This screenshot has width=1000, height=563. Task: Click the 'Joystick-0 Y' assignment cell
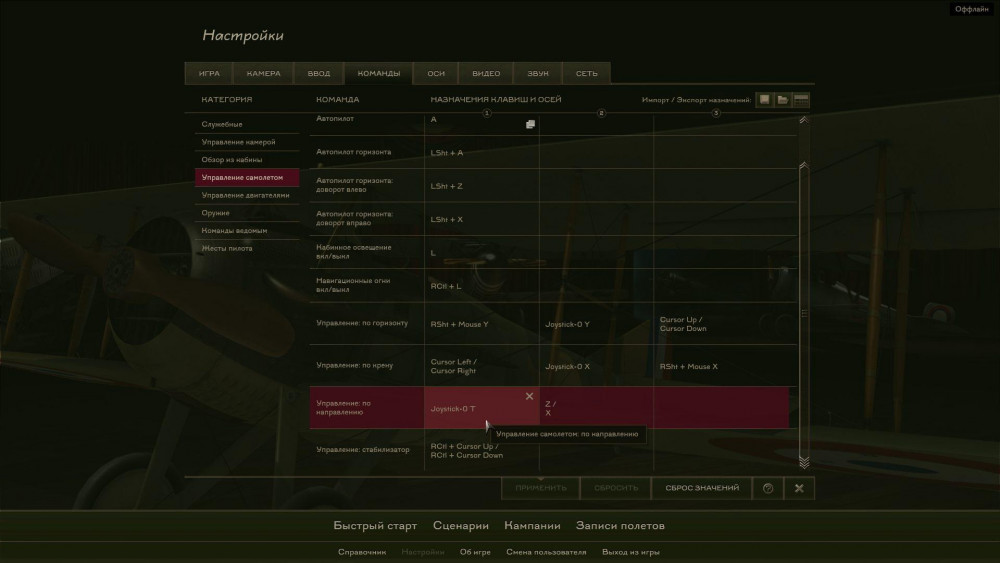point(596,324)
